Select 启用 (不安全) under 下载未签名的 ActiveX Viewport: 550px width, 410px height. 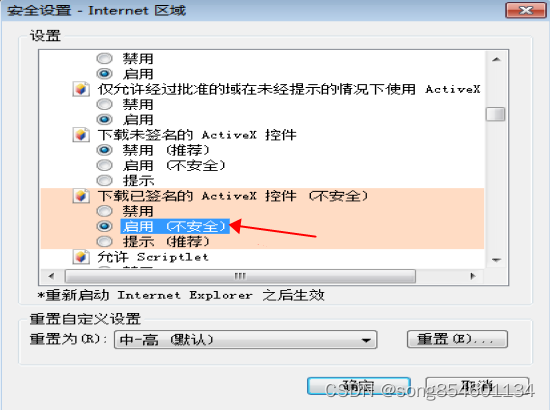(x=105, y=165)
